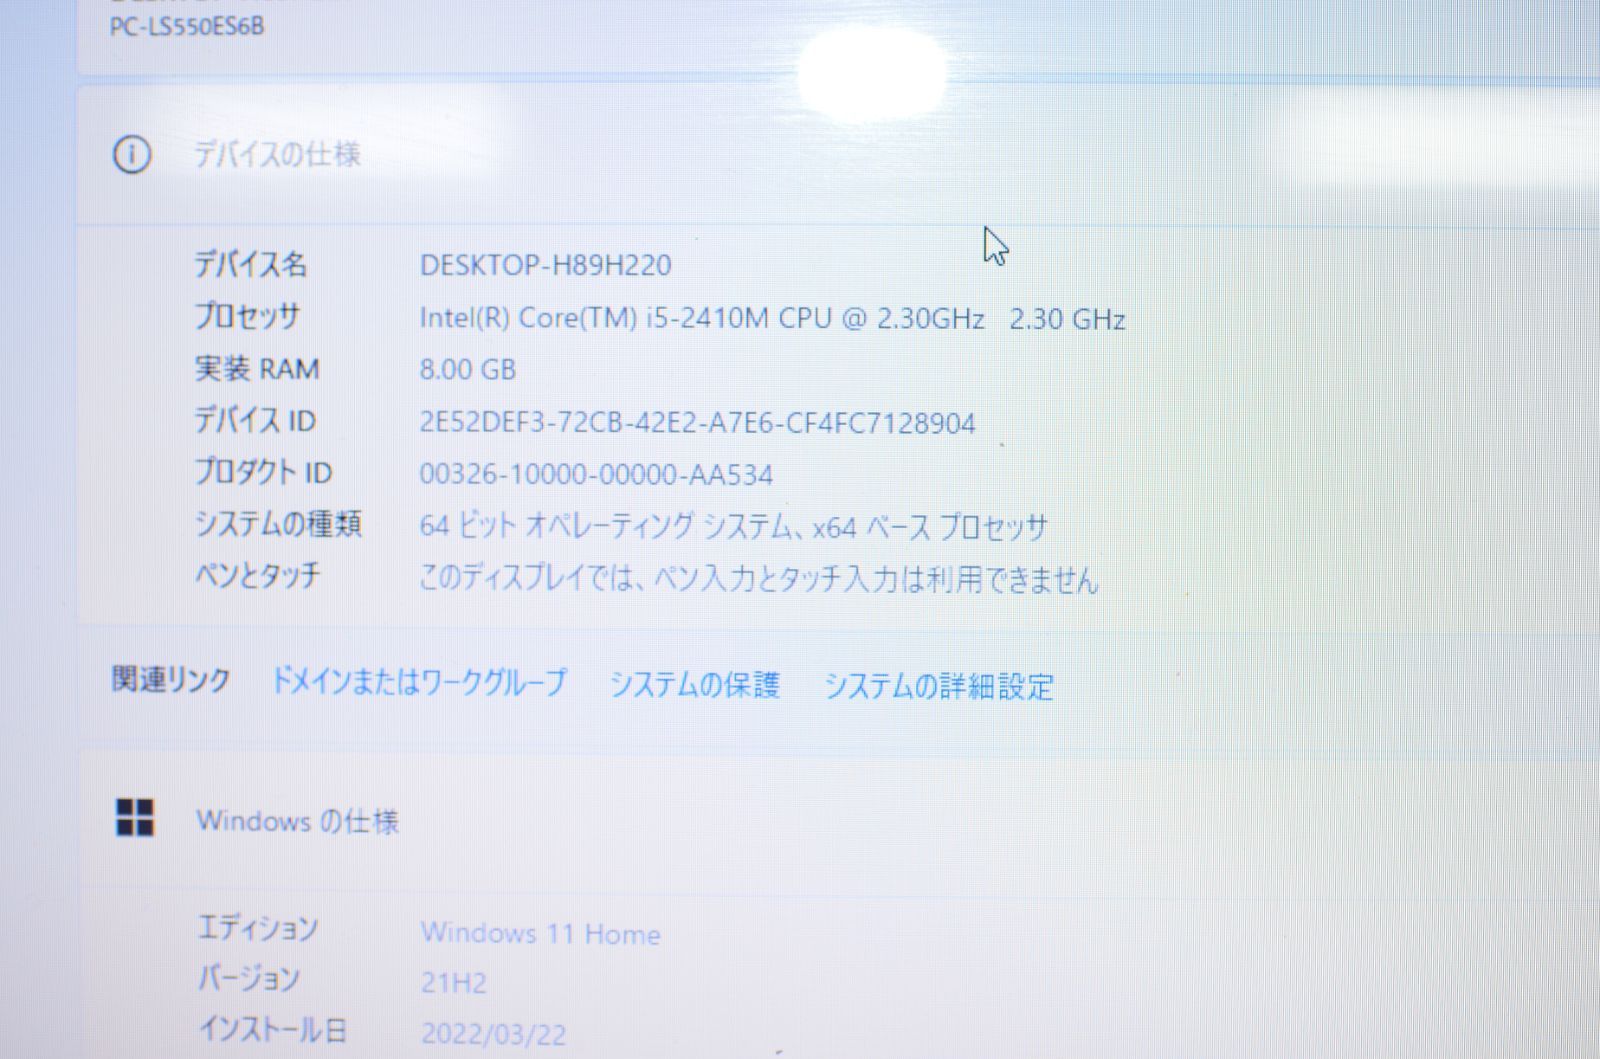Click the プロセッサ label
Image resolution: width=1600 pixels, height=1059 pixels.
(x=247, y=316)
